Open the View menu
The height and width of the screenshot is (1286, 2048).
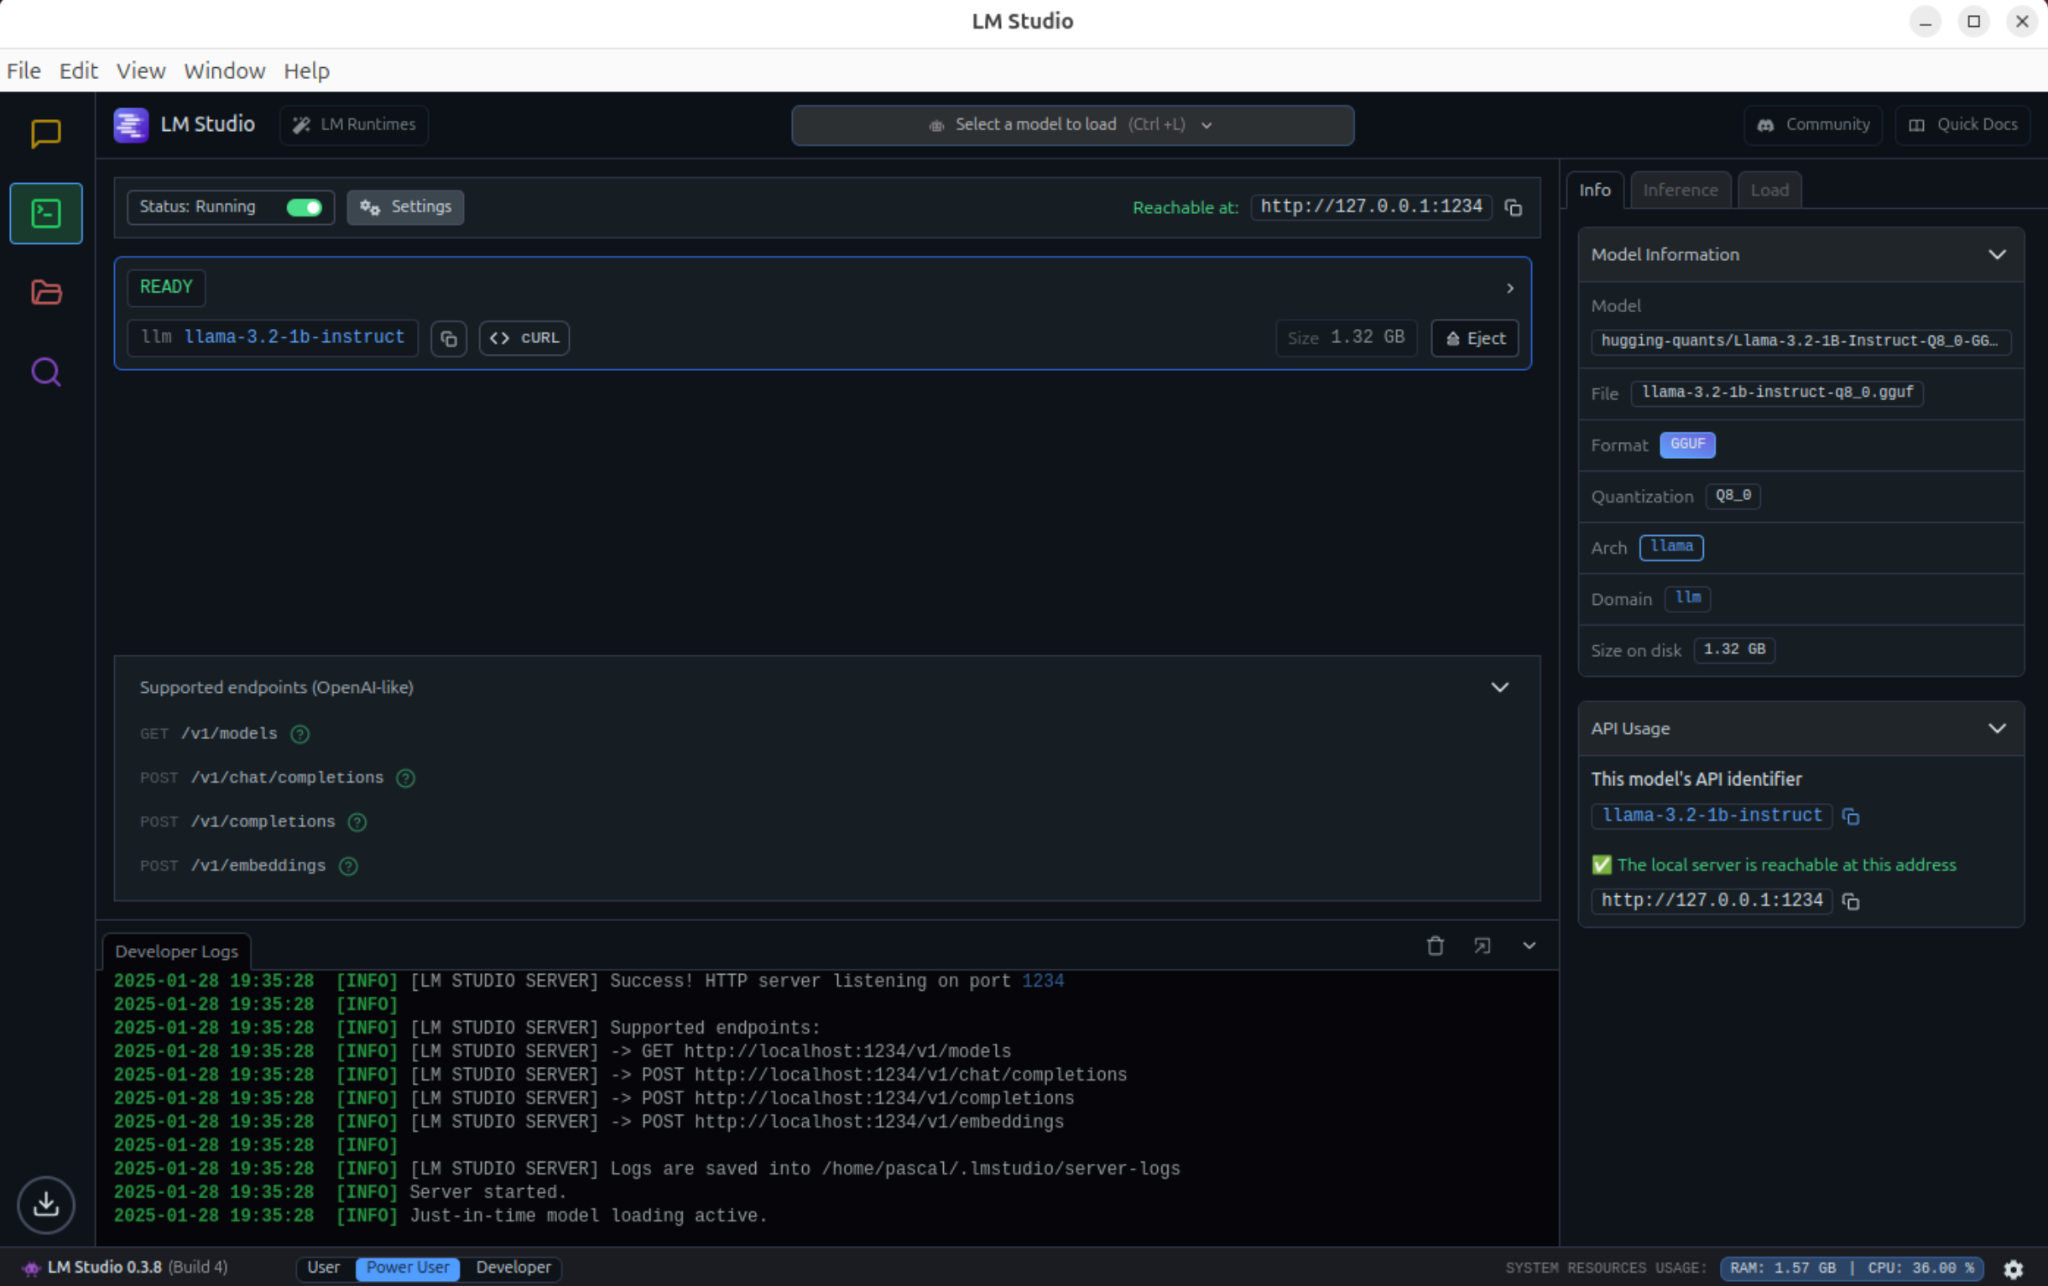(x=140, y=71)
